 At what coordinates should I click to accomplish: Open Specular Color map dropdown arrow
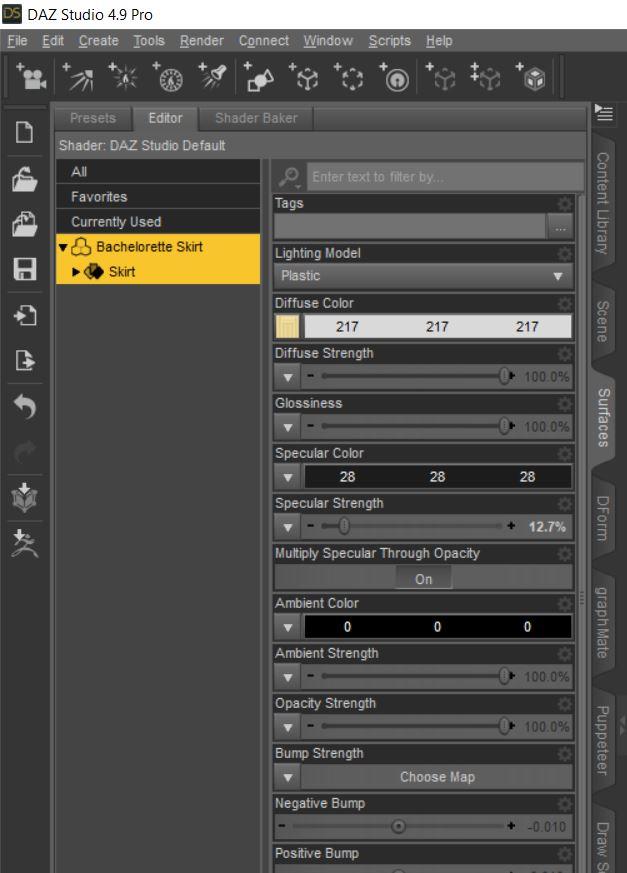point(288,477)
